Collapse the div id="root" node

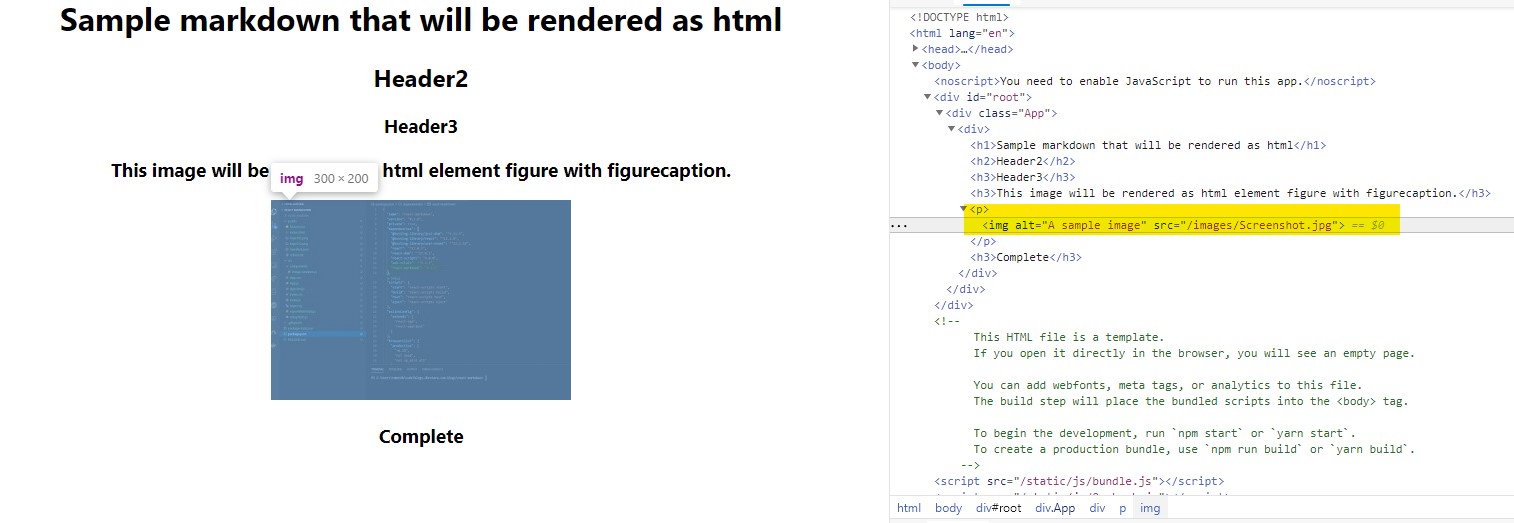tap(927, 97)
